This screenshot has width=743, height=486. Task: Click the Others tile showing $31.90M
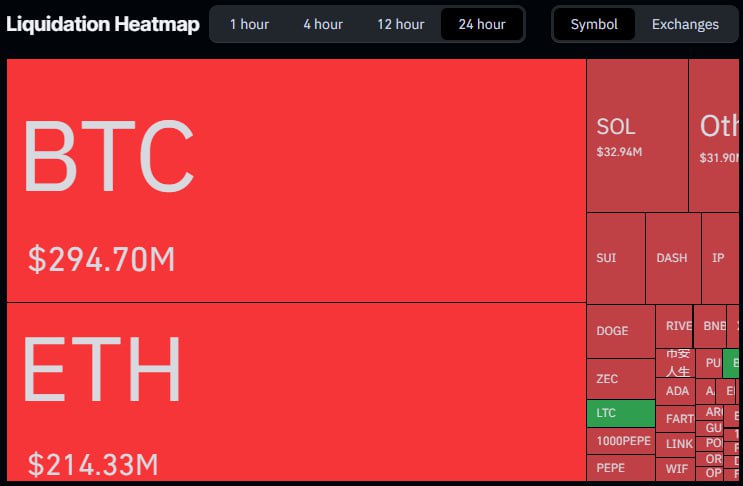(716, 135)
